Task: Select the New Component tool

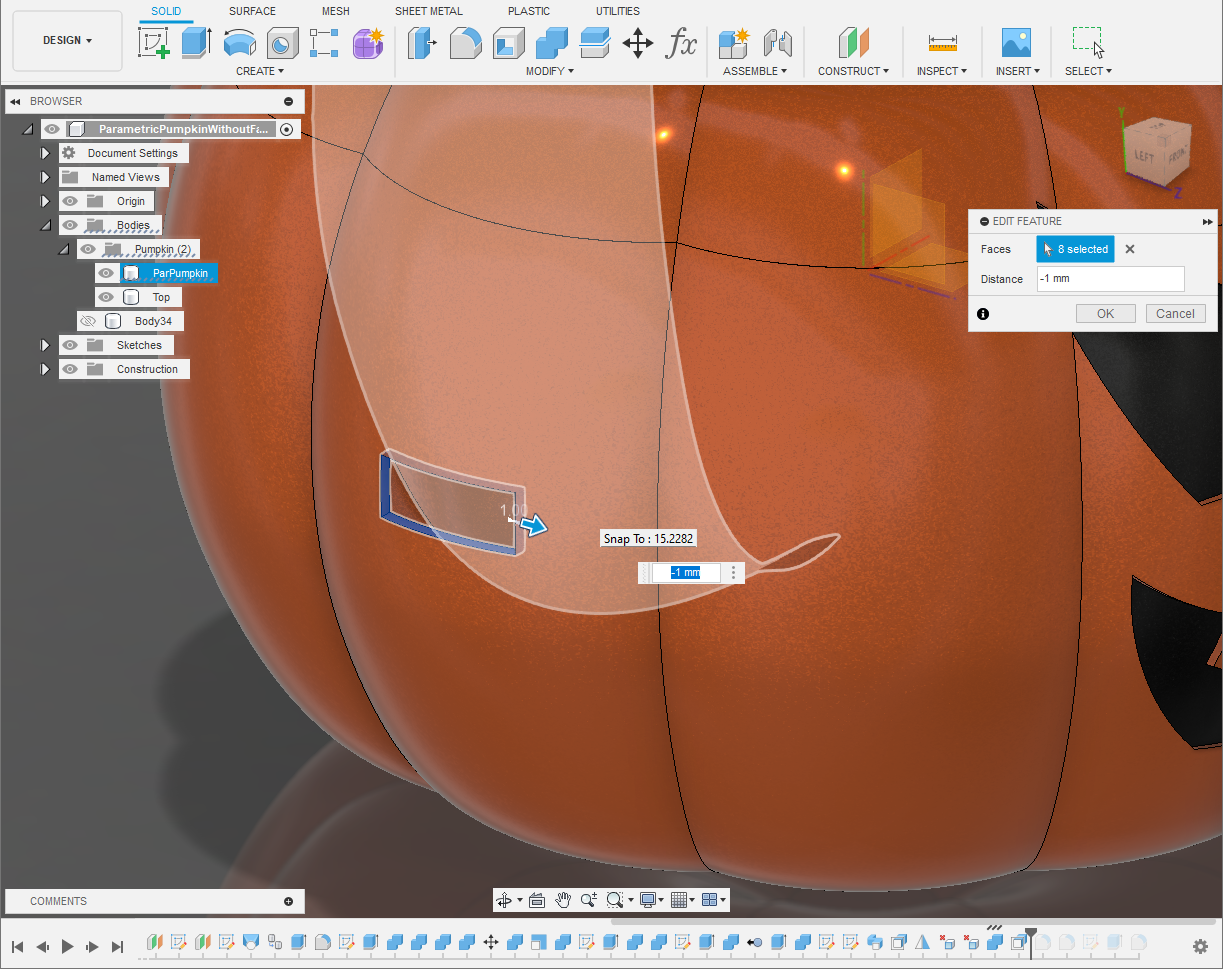Action: pos(734,43)
